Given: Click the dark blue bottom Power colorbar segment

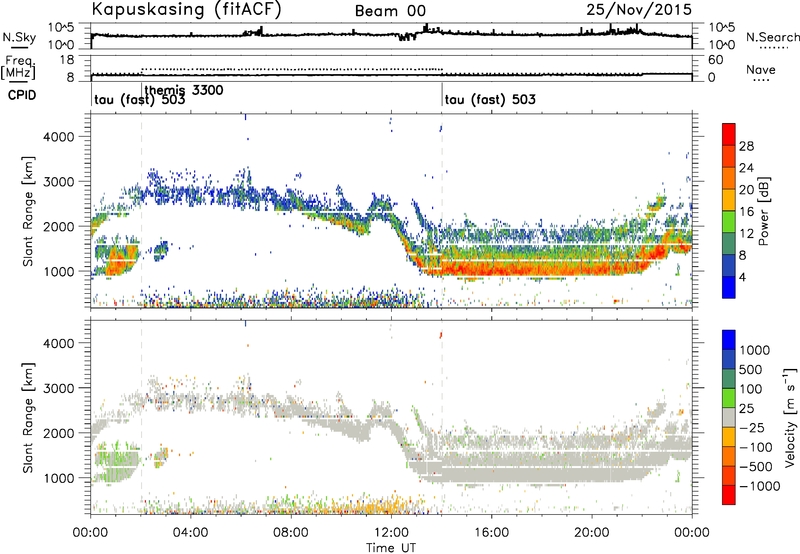Looking at the screenshot, I should 729,287.
